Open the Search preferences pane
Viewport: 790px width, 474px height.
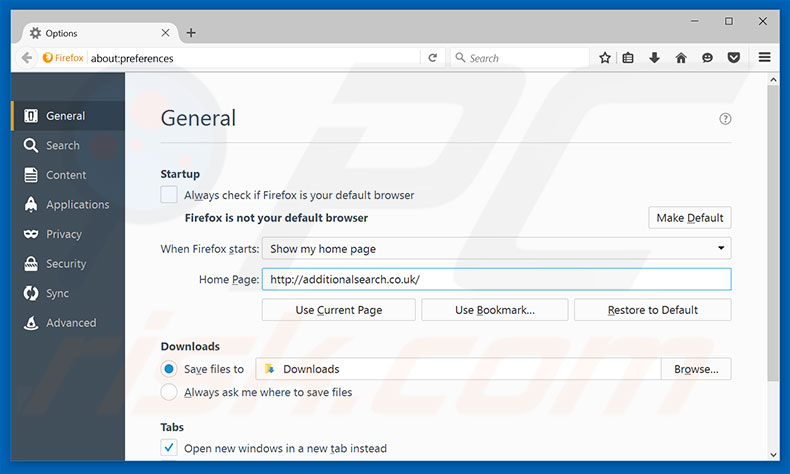68,146
